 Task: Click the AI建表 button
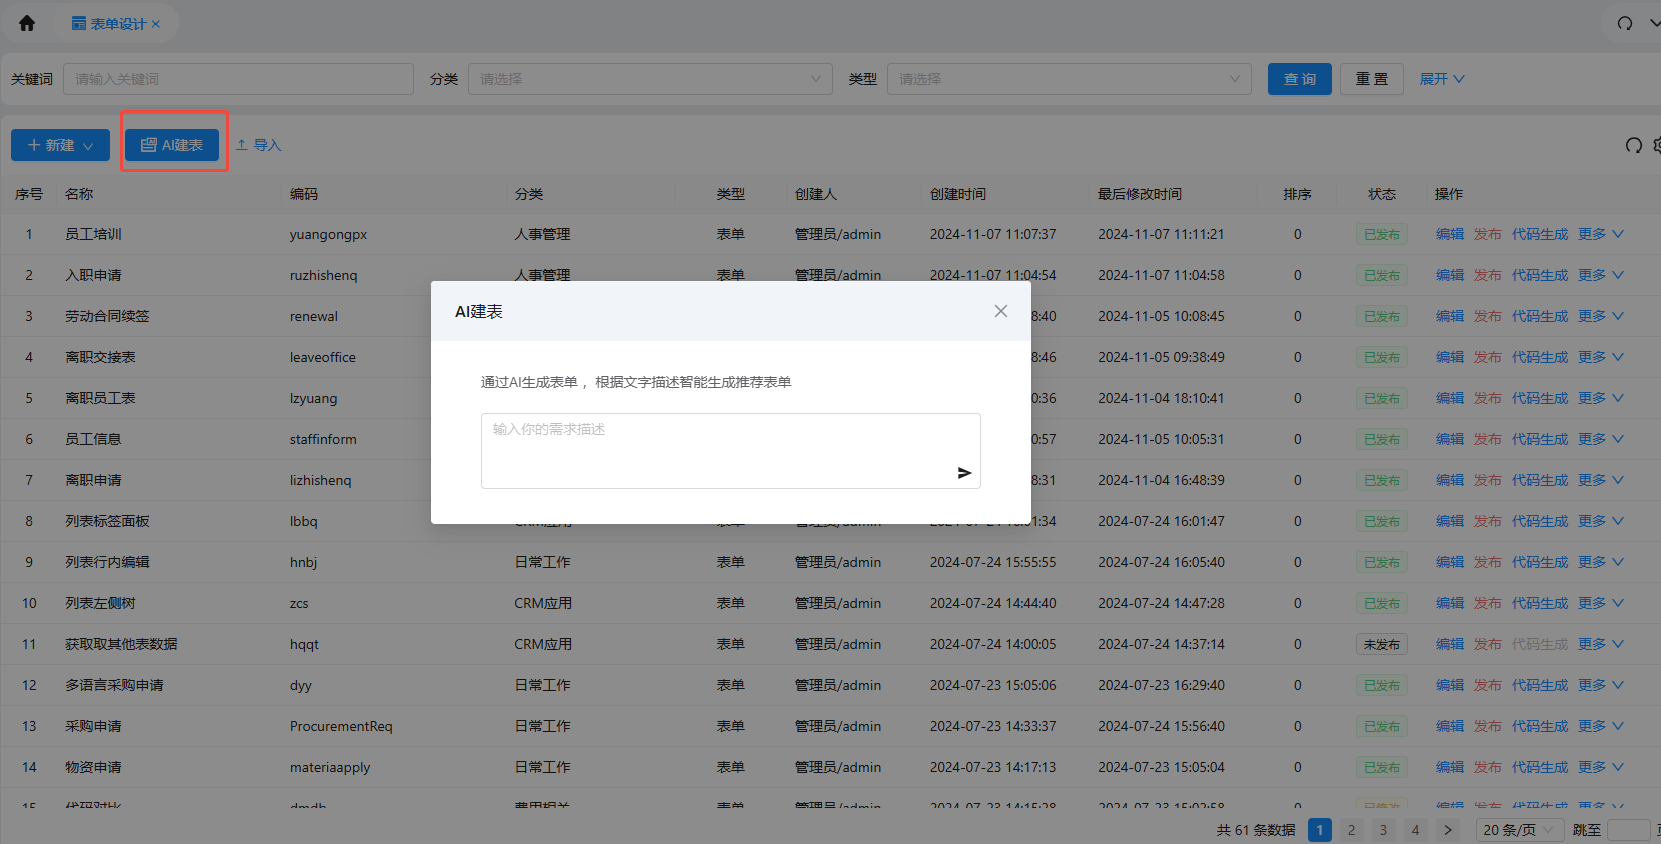(x=172, y=145)
